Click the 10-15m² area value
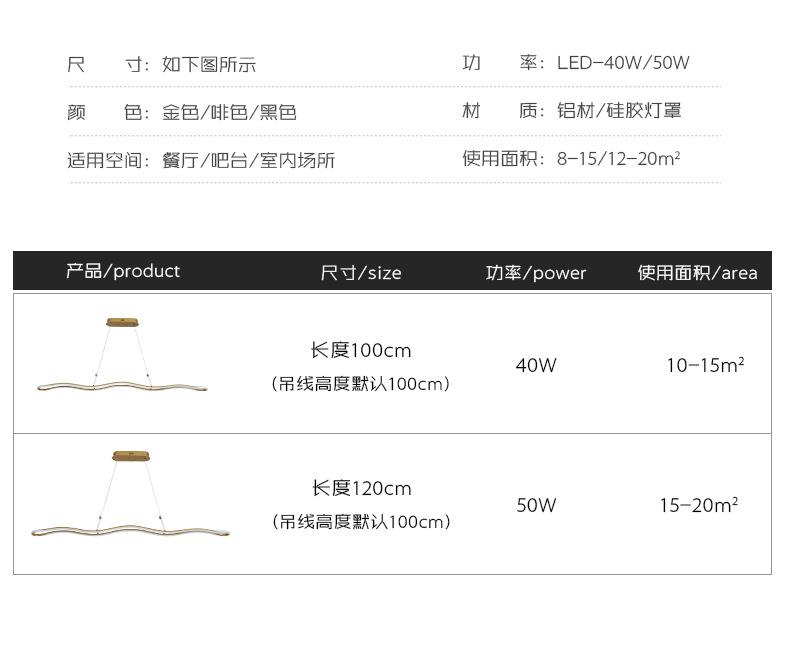Viewport: 790px width, 653px height. [705, 365]
